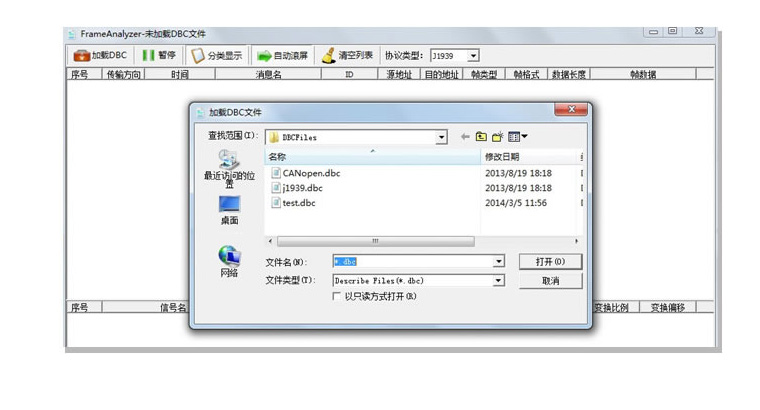Go back using the dialog's back arrow
Image resolution: width=760 pixels, height=410 pixels.
pos(465,137)
